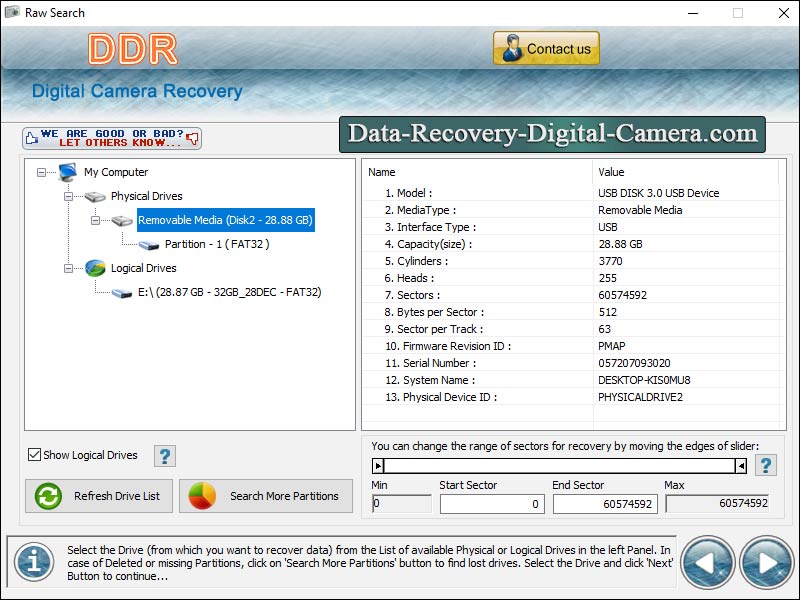Click the Name column header

(478, 172)
